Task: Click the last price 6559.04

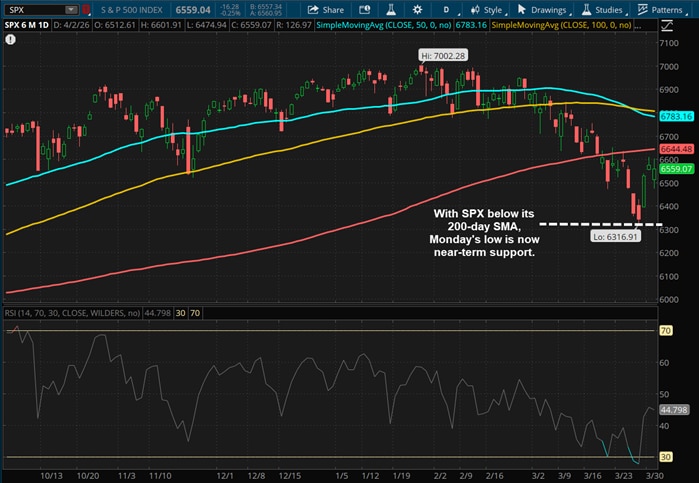Action: (x=193, y=10)
